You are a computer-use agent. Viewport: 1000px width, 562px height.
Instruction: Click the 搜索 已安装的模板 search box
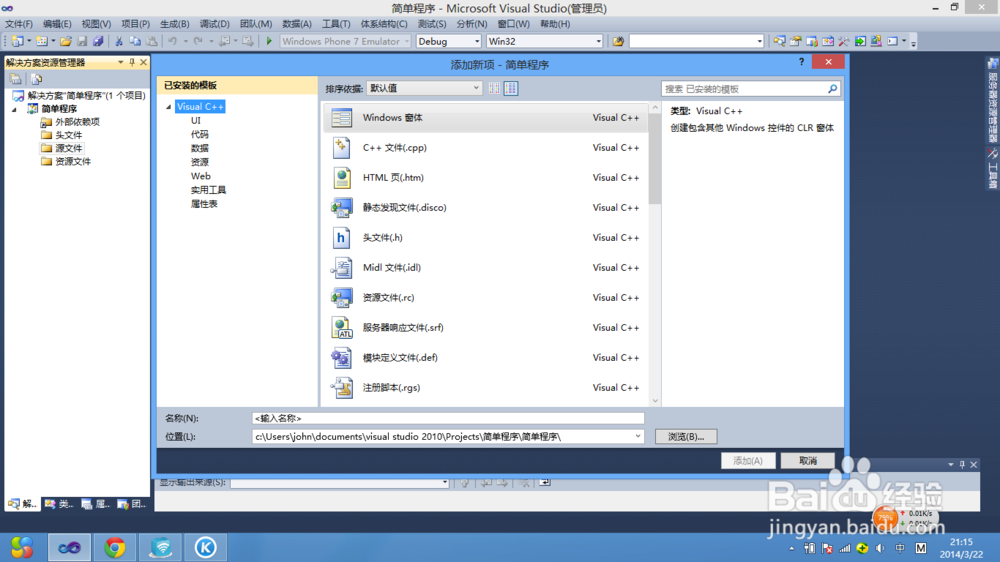[x=744, y=89]
